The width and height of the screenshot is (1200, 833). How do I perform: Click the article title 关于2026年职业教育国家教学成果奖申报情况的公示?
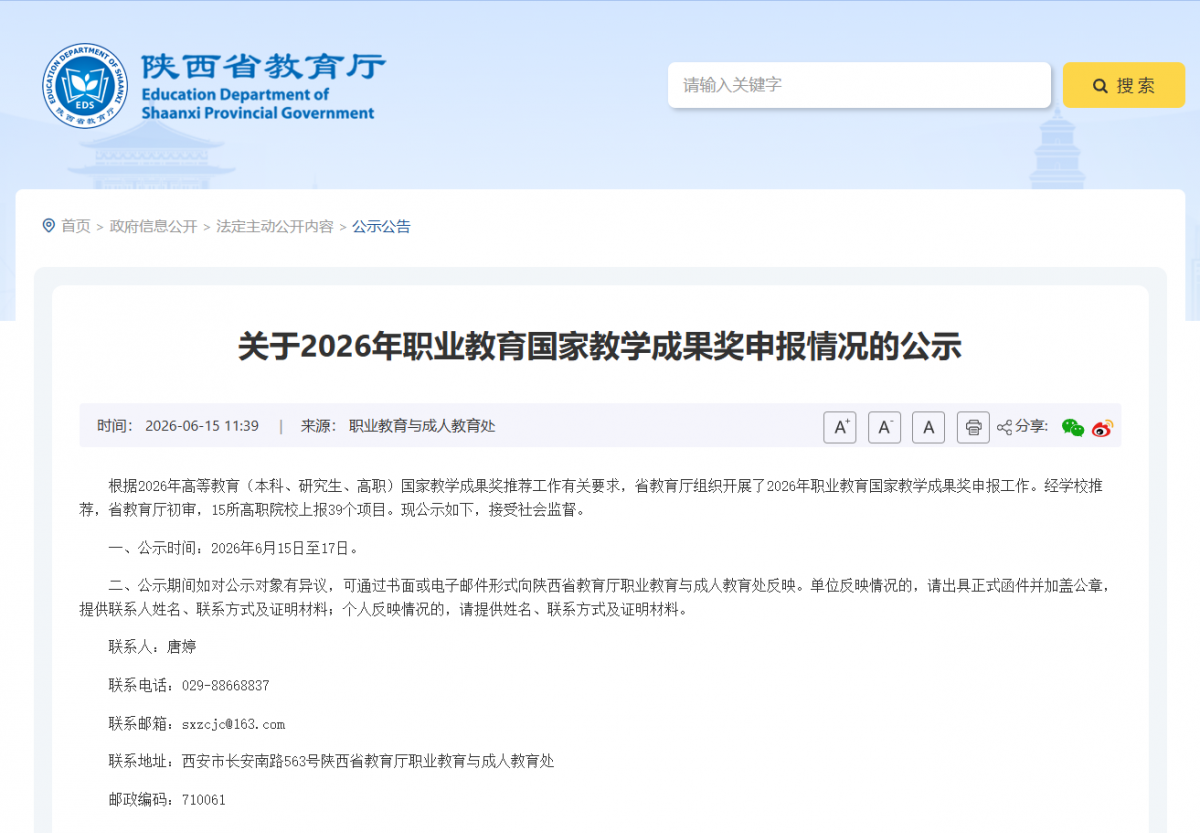click(x=599, y=347)
